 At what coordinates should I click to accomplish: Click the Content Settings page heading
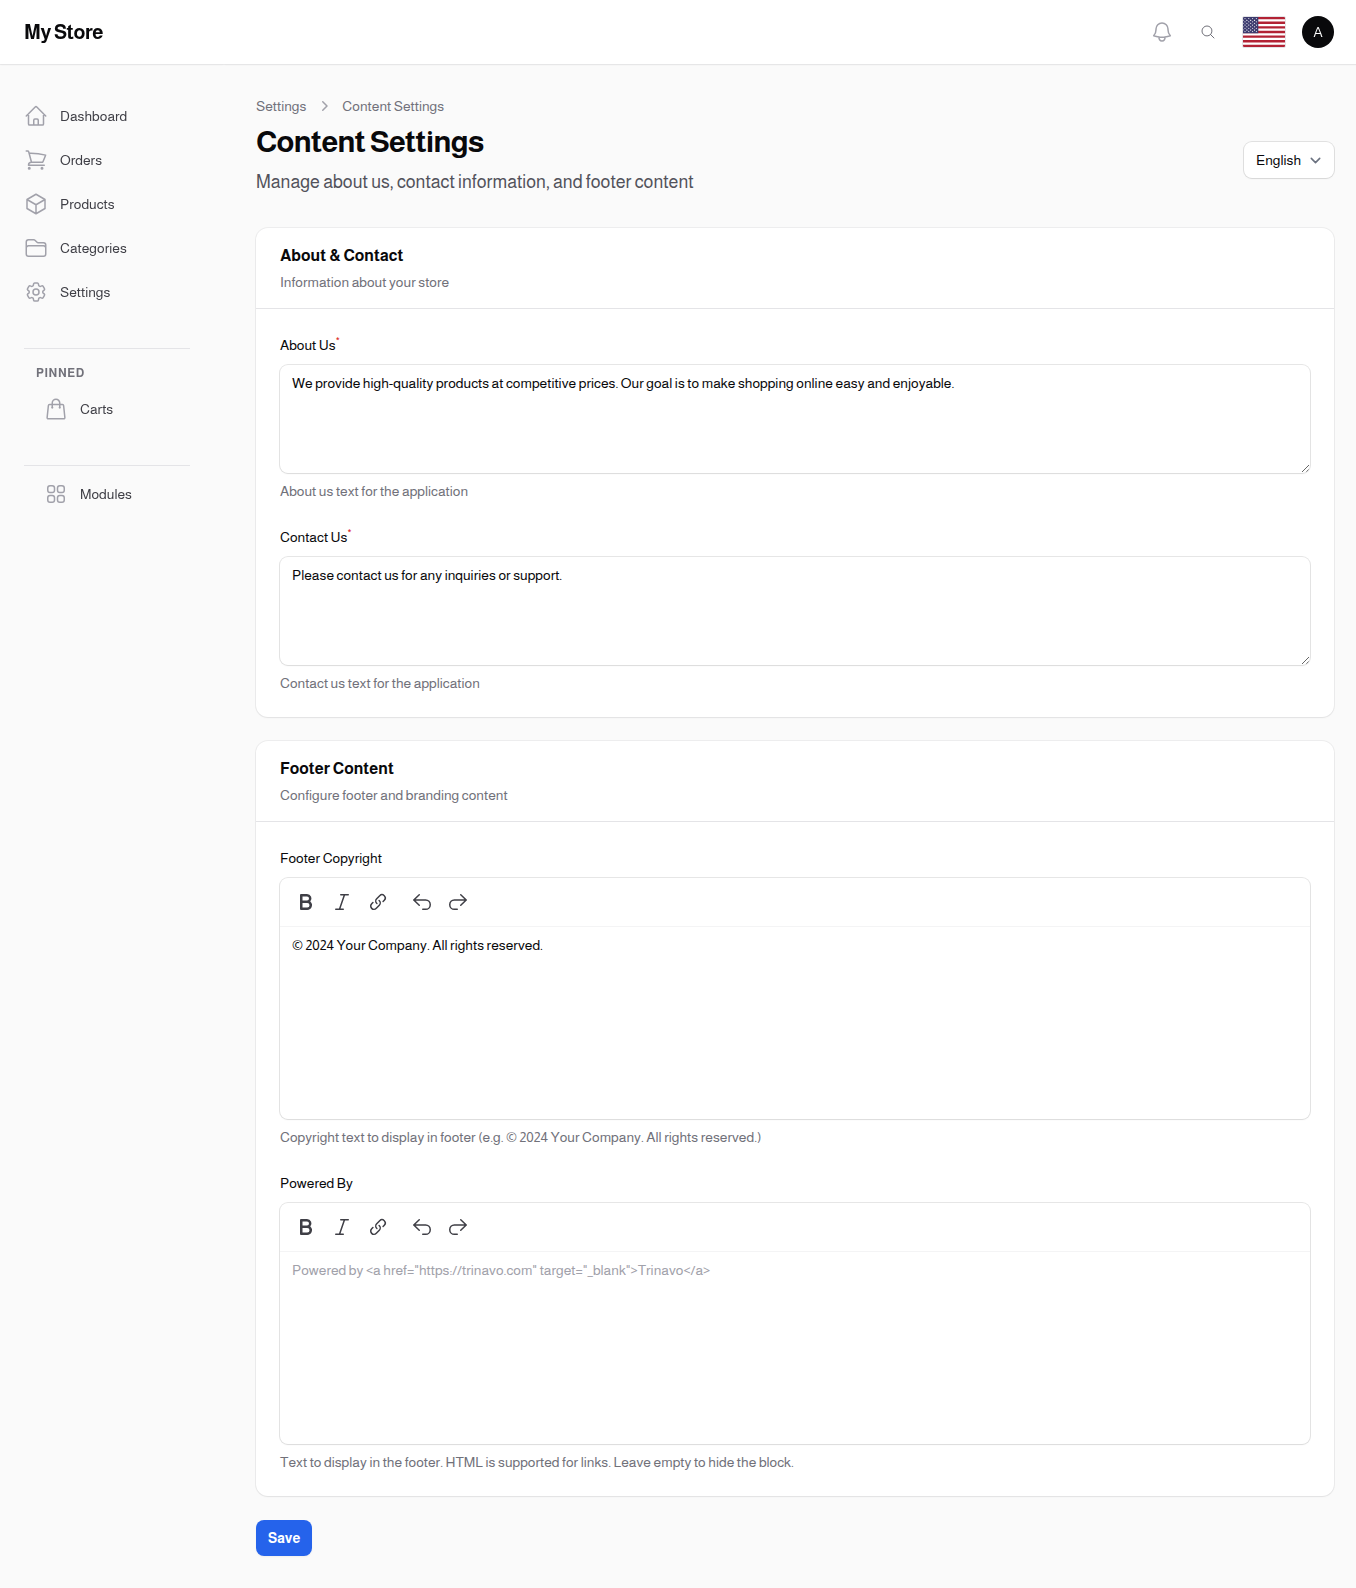click(370, 142)
